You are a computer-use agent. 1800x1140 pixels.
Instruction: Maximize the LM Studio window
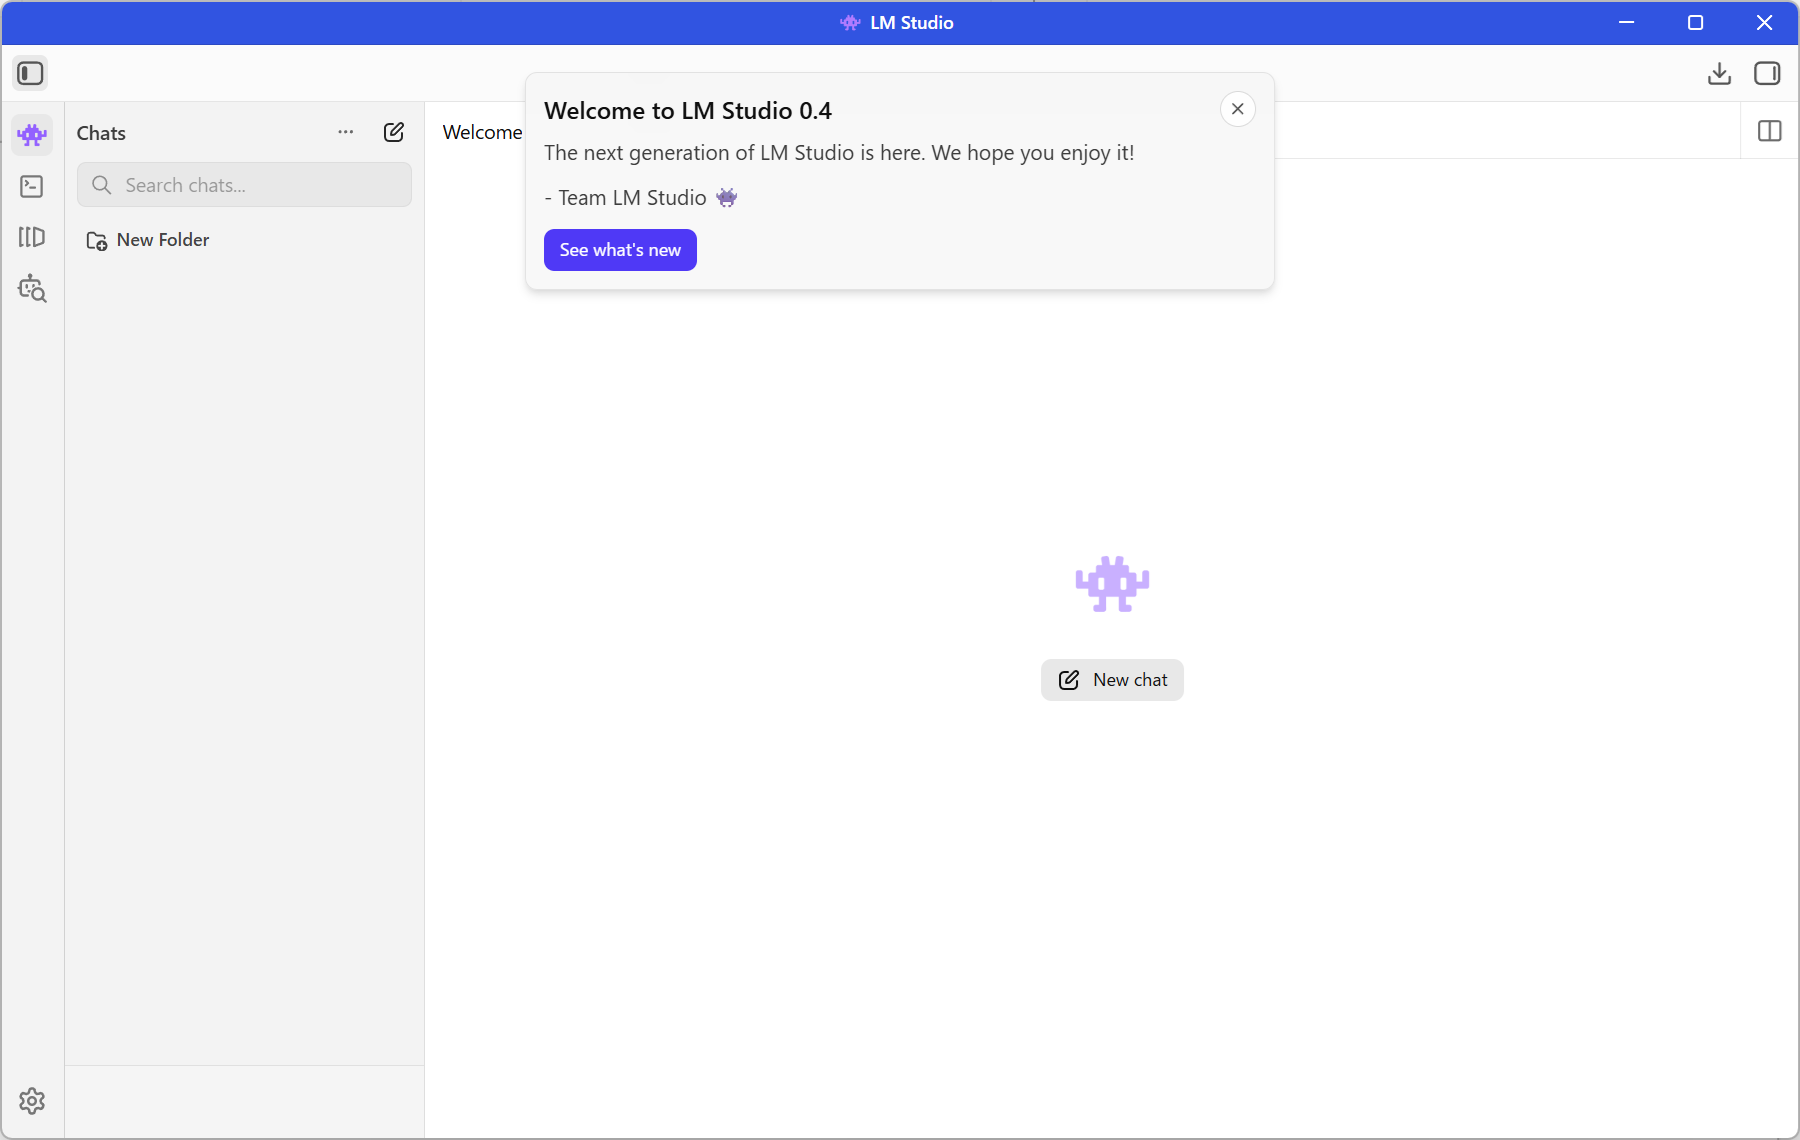[x=1695, y=22]
